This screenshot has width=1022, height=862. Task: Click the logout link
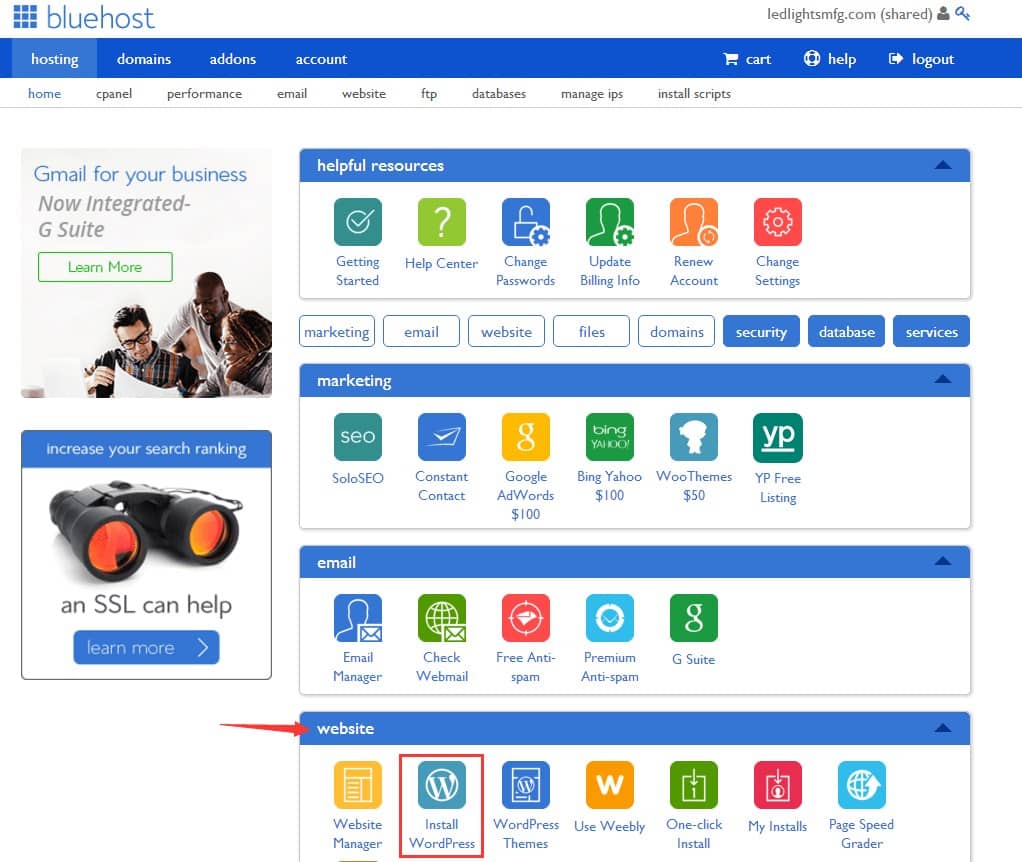[x=923, y=59]
